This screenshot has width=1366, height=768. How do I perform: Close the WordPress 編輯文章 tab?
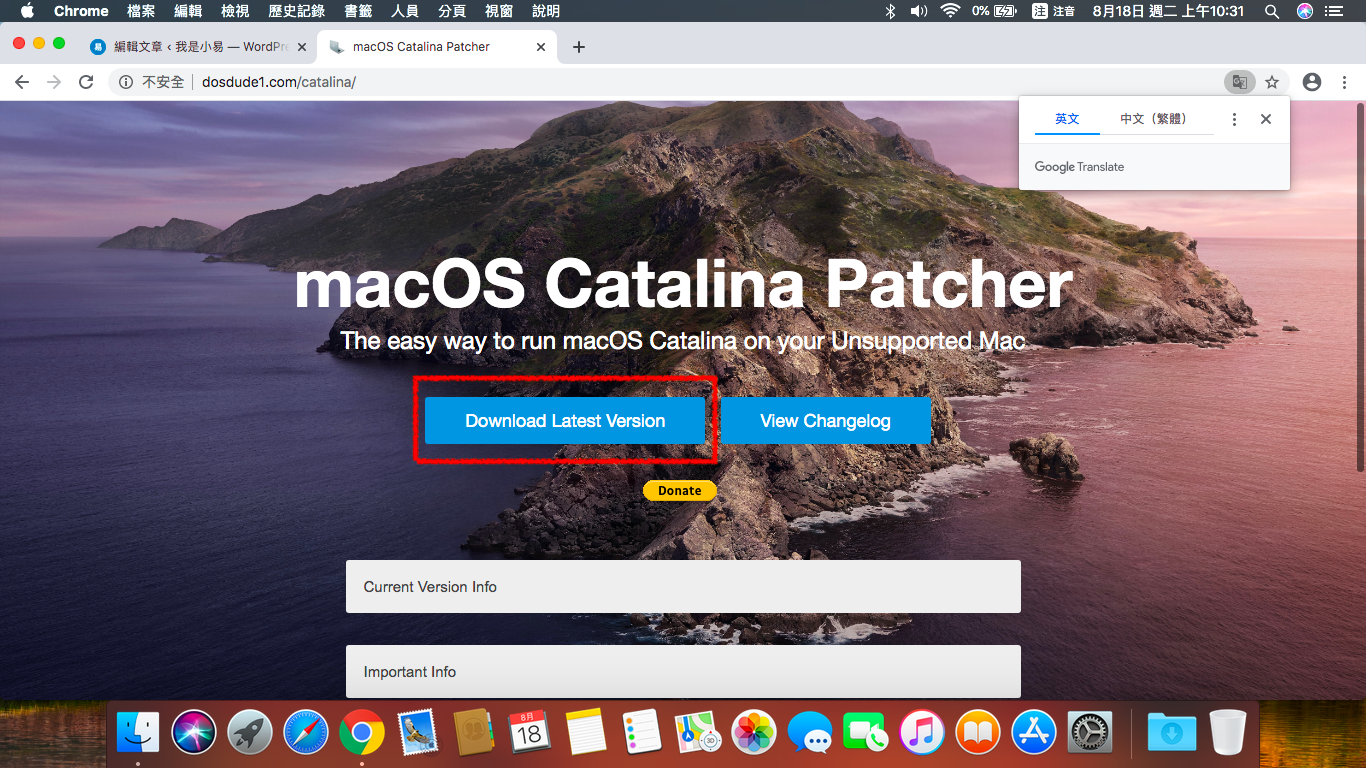pyautogui.click(x=302, y=47)
